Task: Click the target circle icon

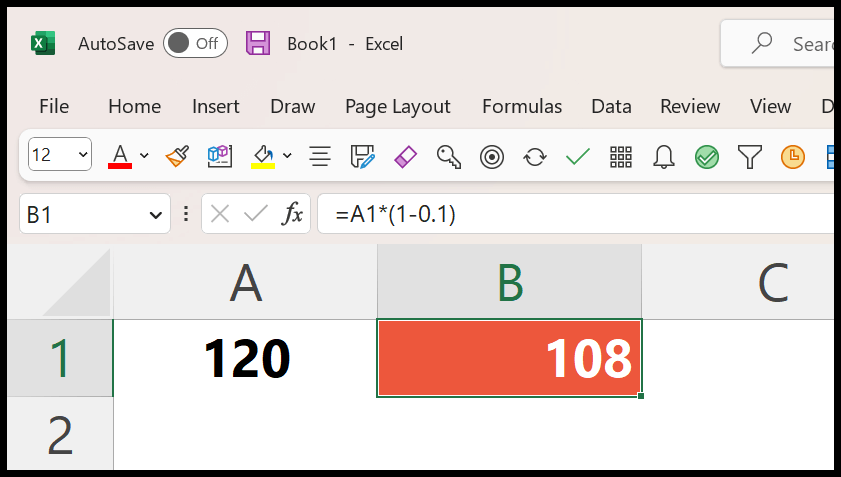Action: click(x=492, y=157)
